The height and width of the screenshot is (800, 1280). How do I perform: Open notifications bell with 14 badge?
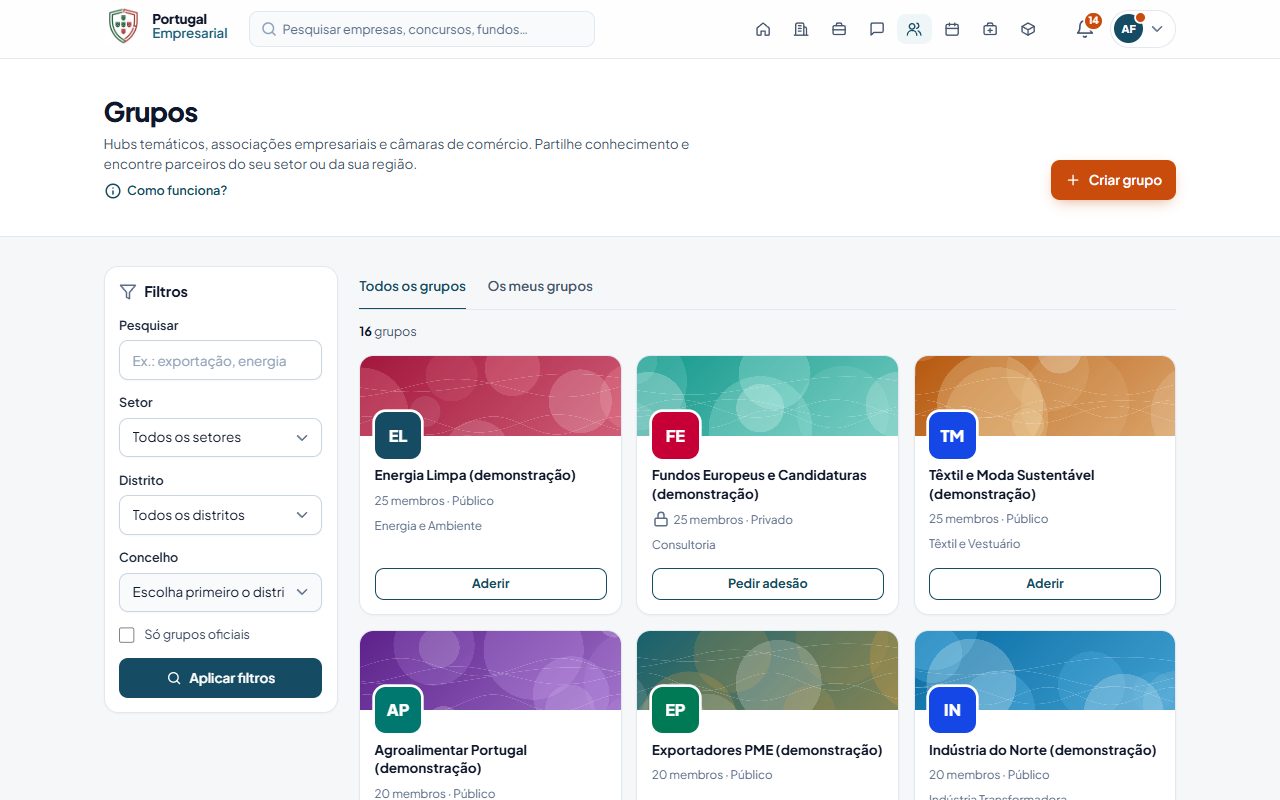tap(1085, 29)
